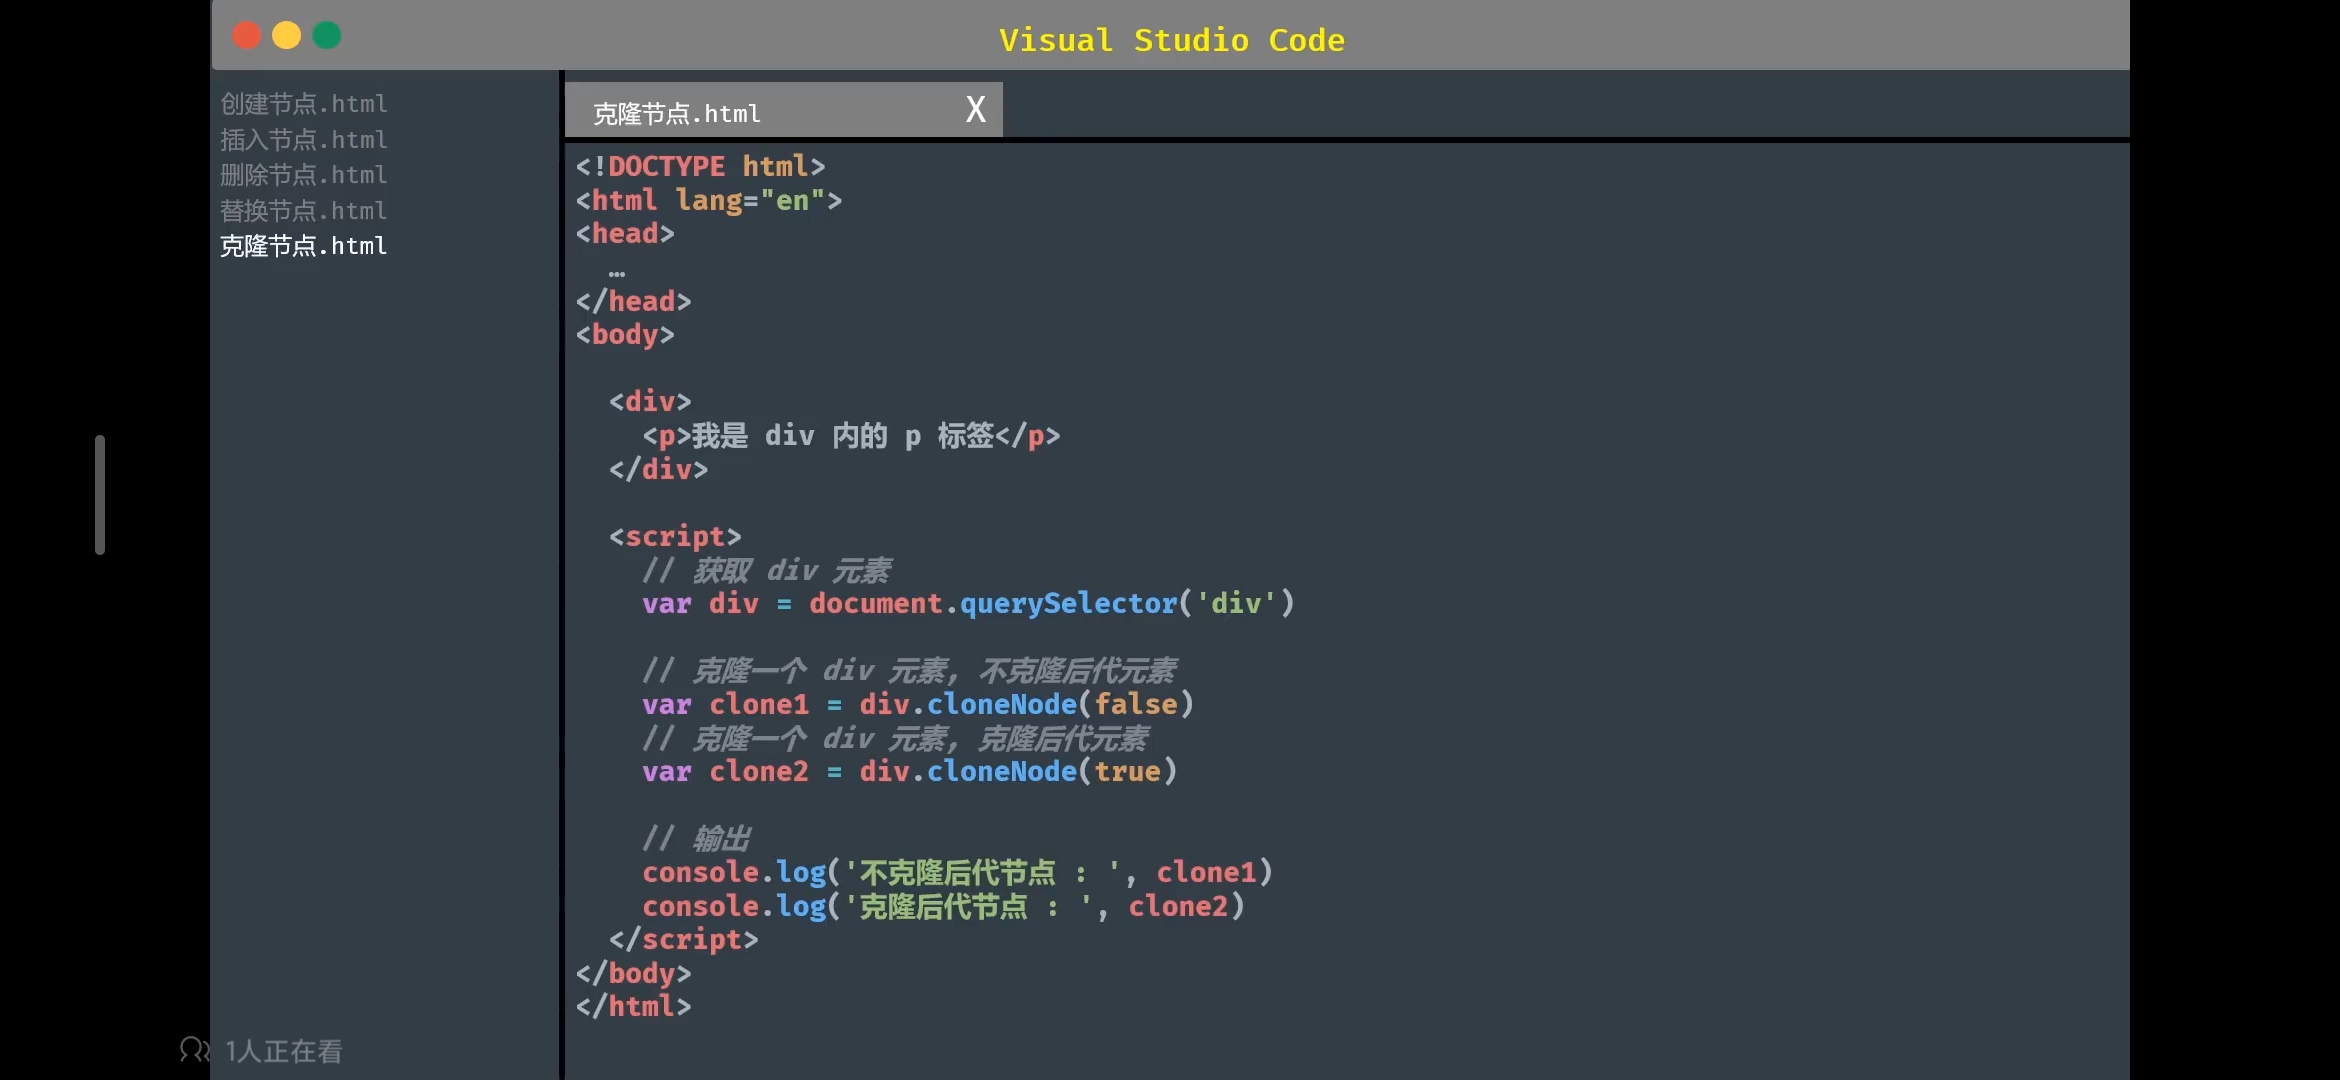2340x1080 pixels.
Task: Open 插入节点.html in the file list
Action: coord(303,140)
